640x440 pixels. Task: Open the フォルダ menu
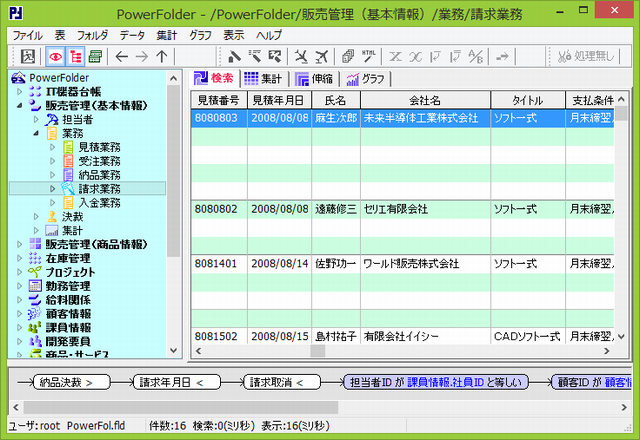pos(92,36)
